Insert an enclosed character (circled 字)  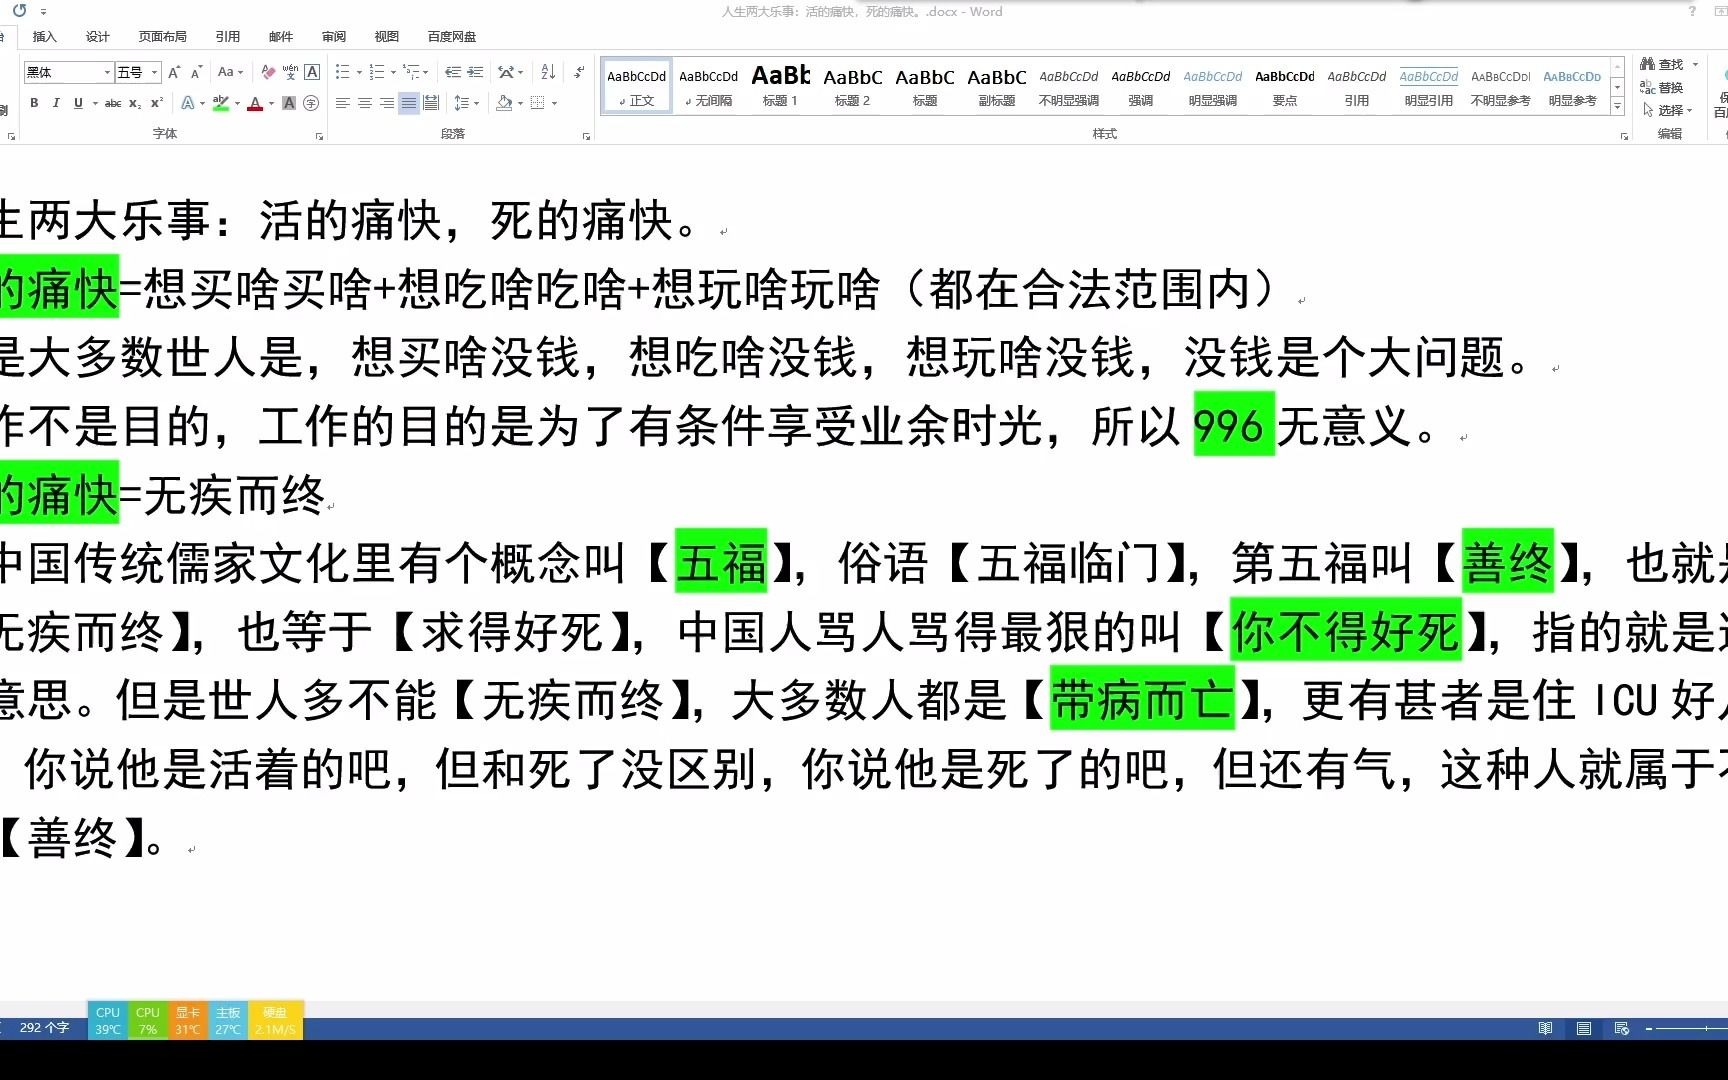point(311,103)
